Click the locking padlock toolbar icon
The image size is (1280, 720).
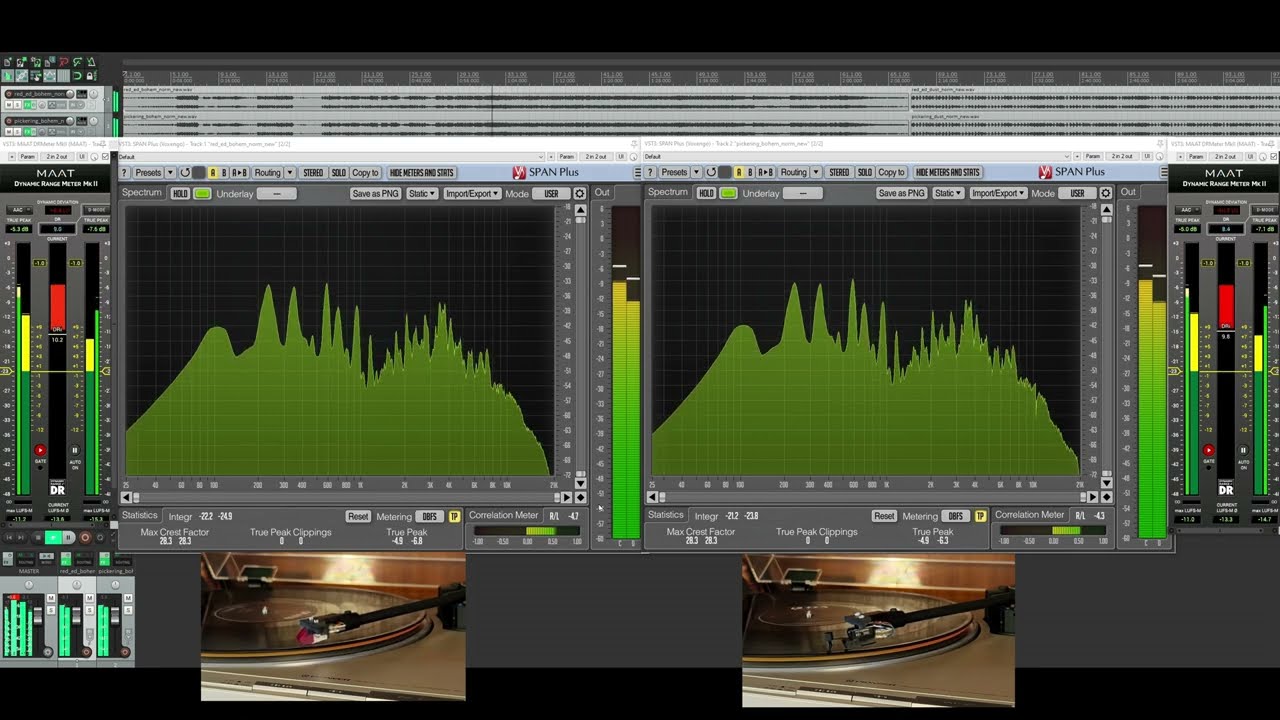tap(90, 76)
